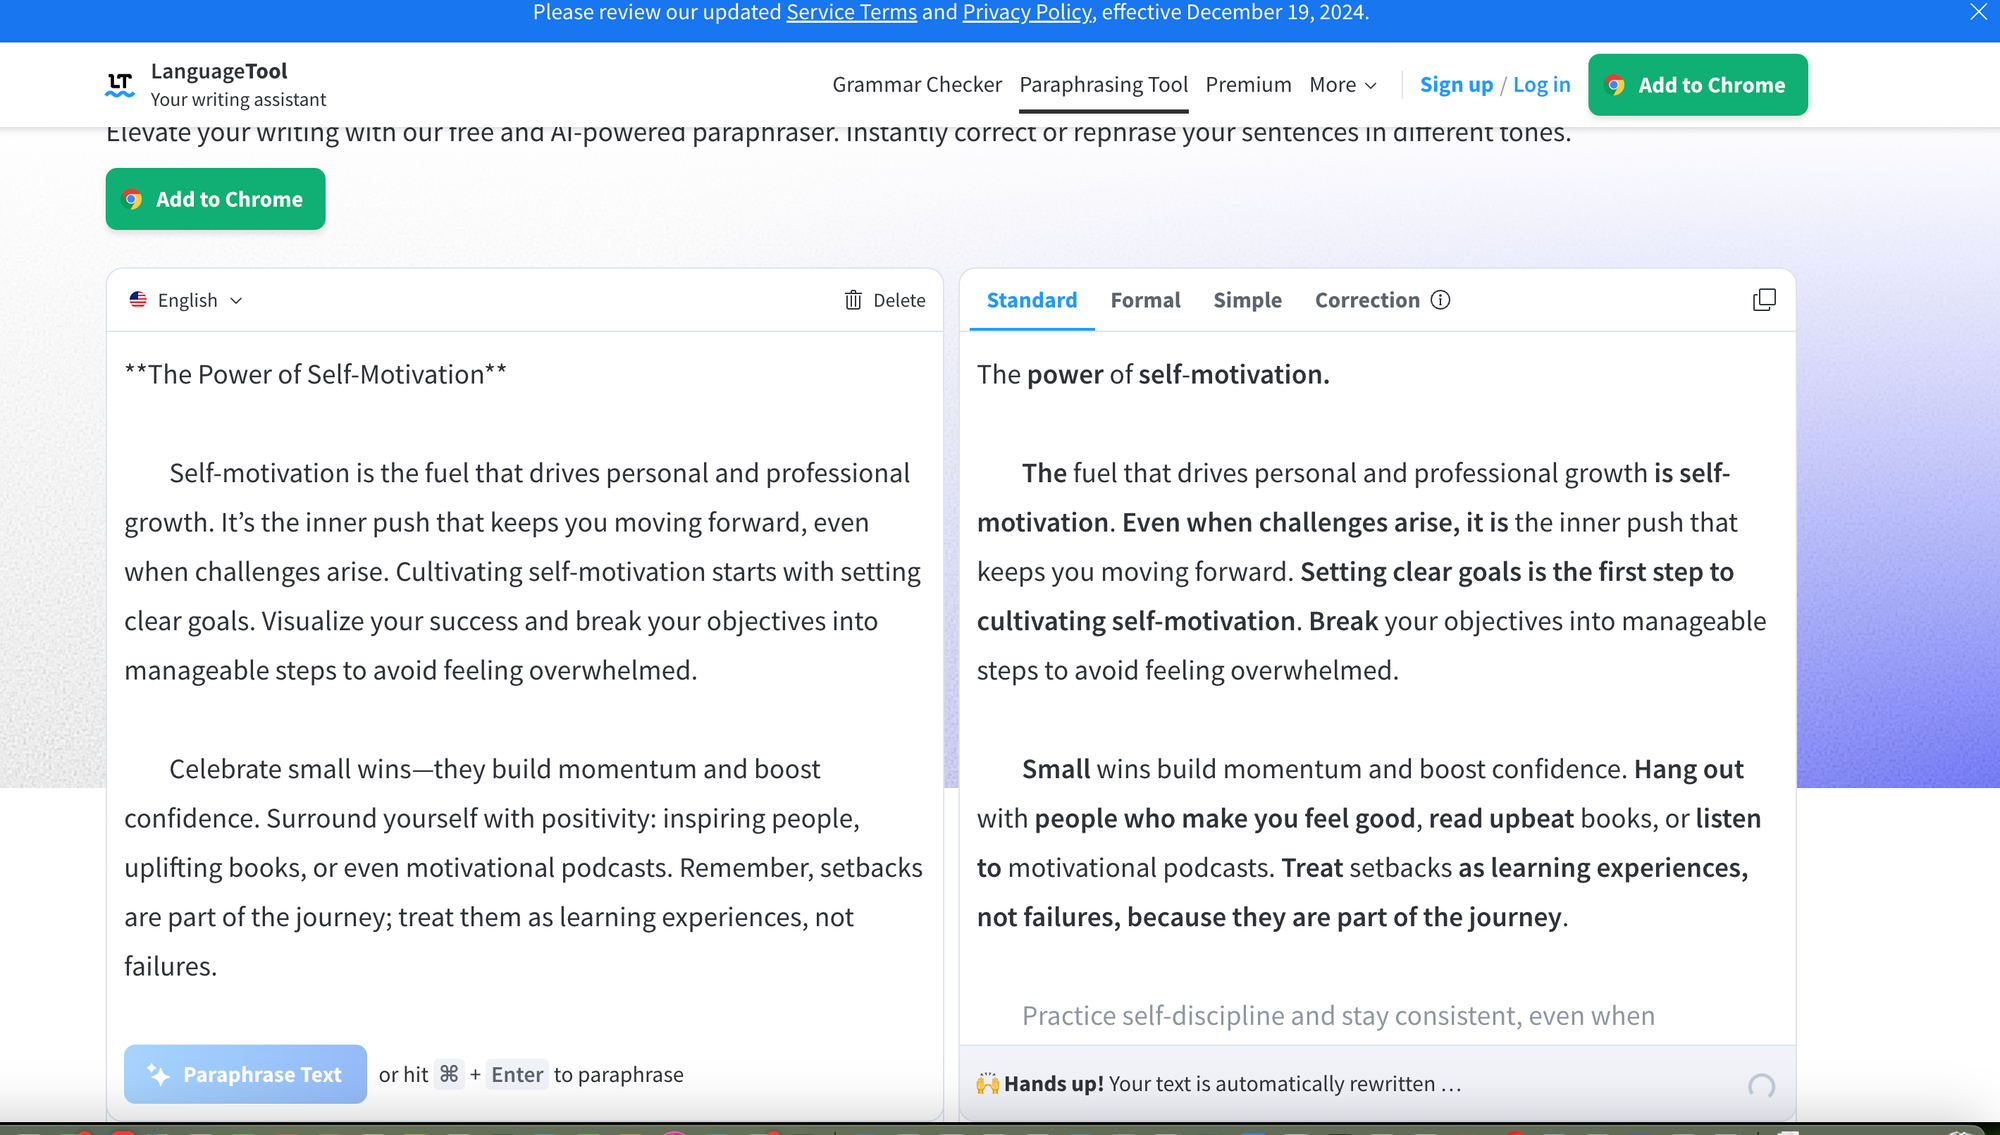Open the Premium page

pos(1248,85)
